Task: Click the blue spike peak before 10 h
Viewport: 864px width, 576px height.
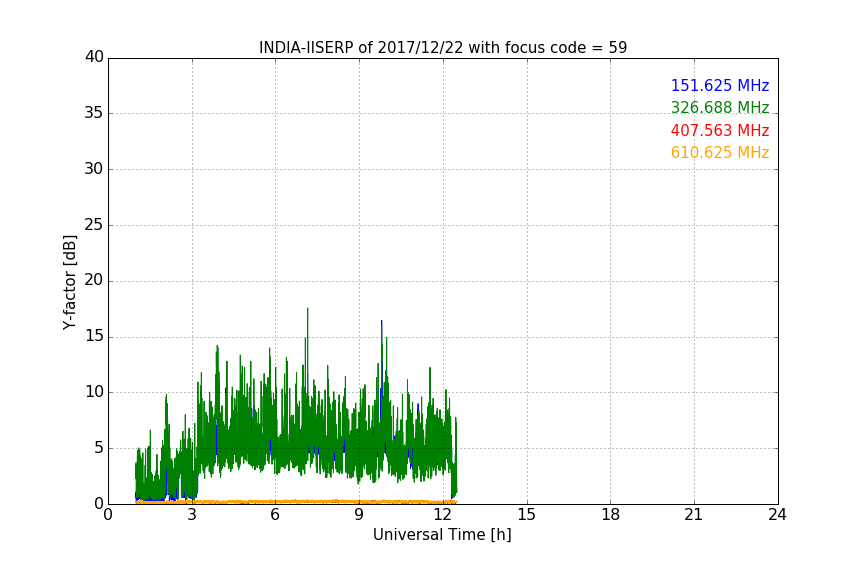Action: coord(381,322)
